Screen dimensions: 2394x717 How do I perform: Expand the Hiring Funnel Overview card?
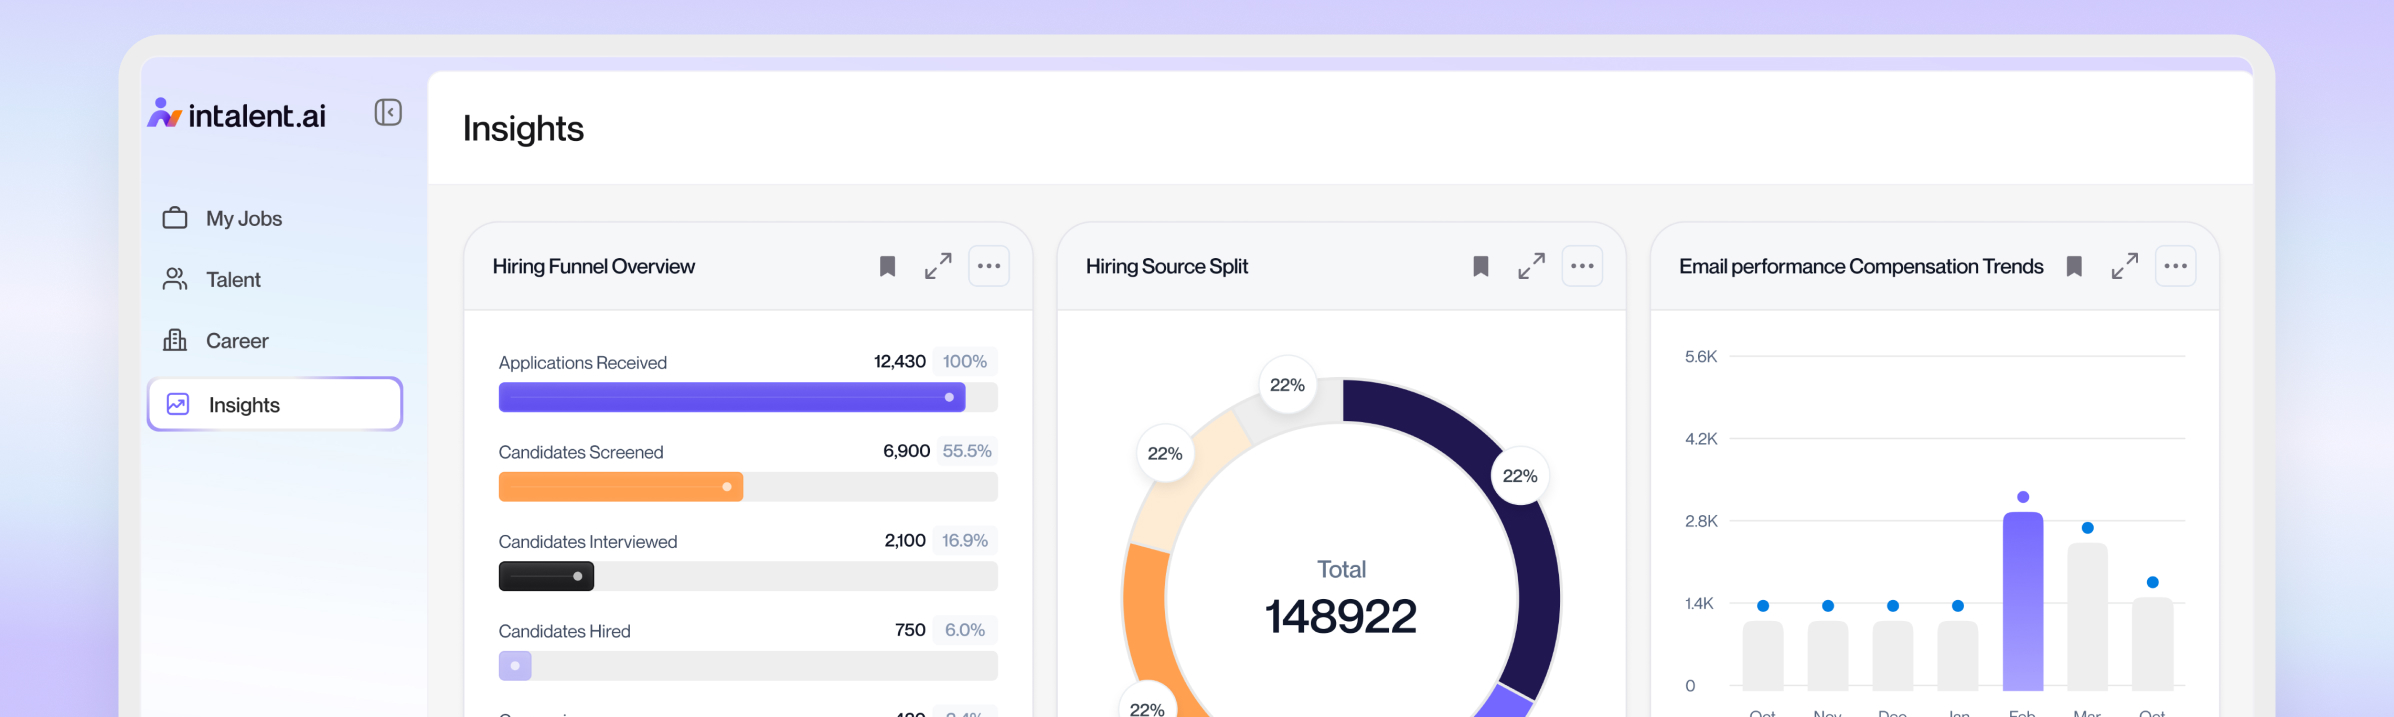click(938, 266)
